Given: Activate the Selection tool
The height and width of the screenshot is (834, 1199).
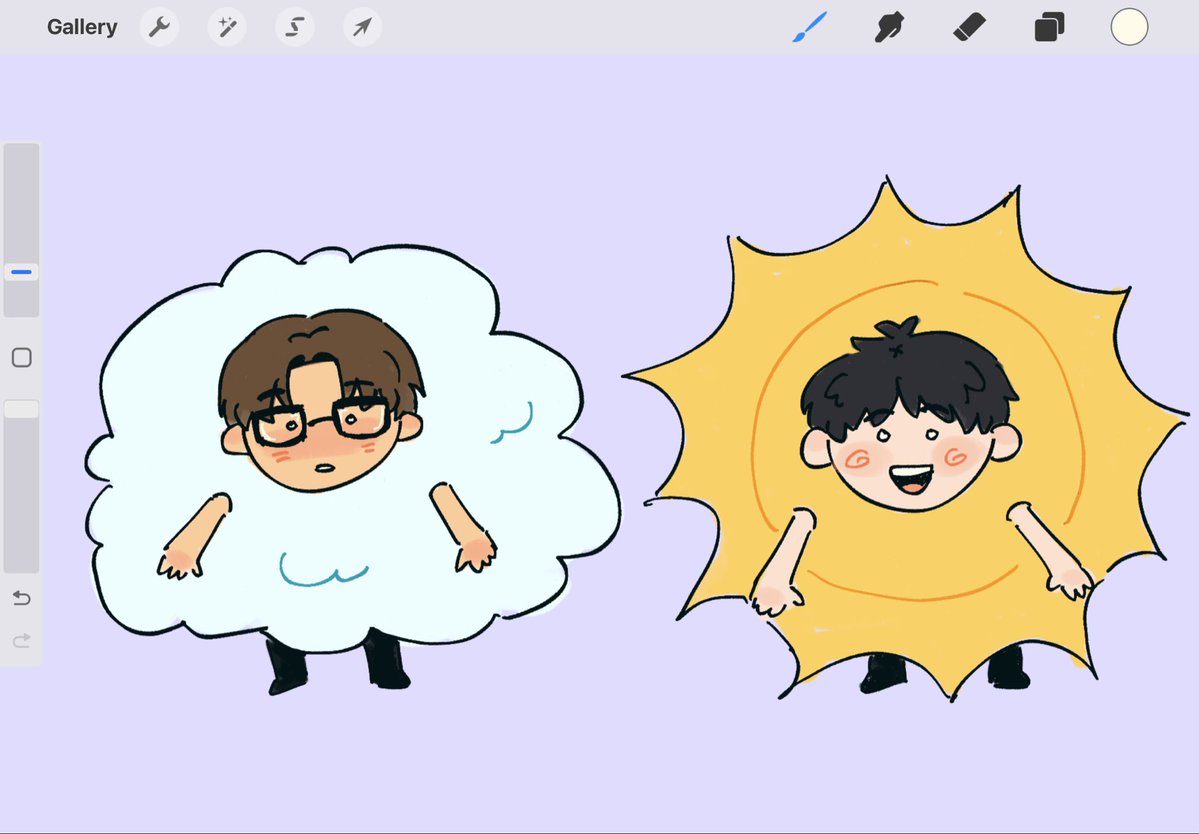Looking at the screenshot, I should click(294, 27).
